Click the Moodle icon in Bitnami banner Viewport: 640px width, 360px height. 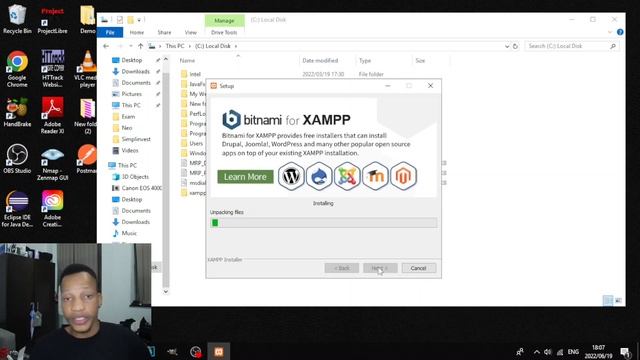pyautogui.click(x=375, y=176)
